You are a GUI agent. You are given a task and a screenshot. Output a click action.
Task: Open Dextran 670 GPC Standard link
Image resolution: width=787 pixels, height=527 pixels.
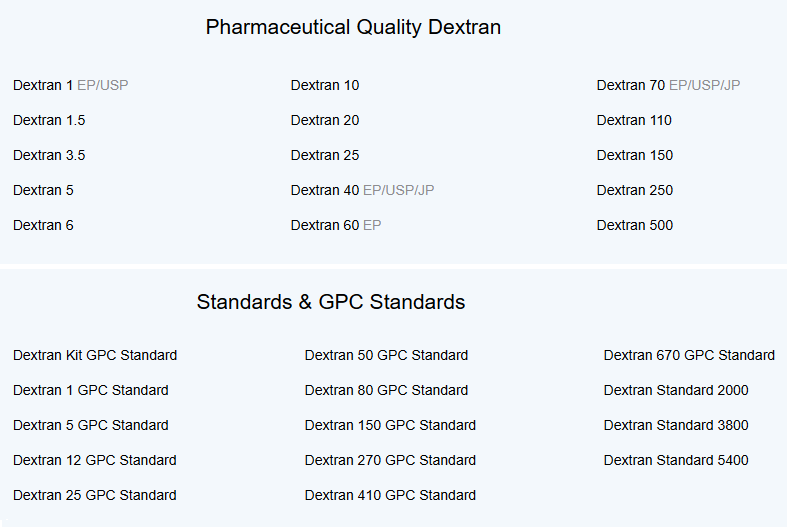tap(690, 355)
